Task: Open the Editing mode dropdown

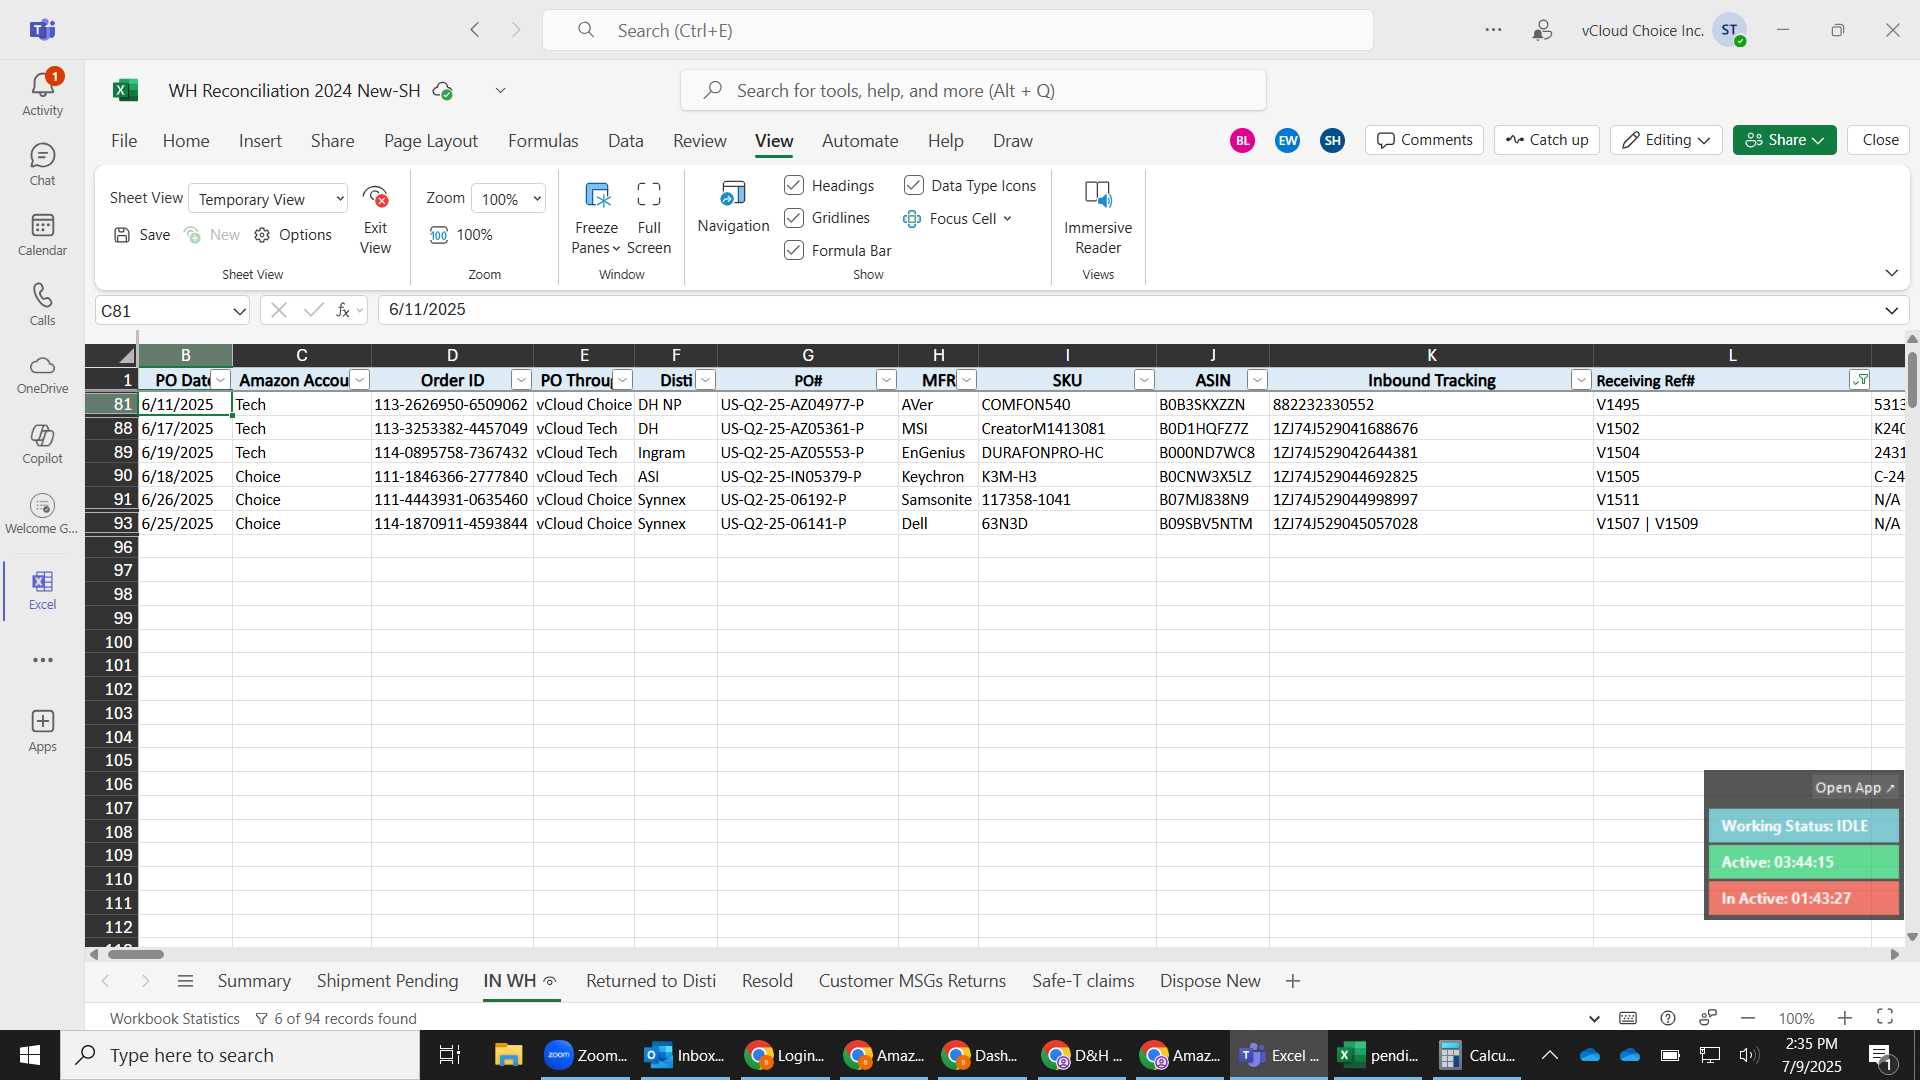Action: click(1666, 140)
